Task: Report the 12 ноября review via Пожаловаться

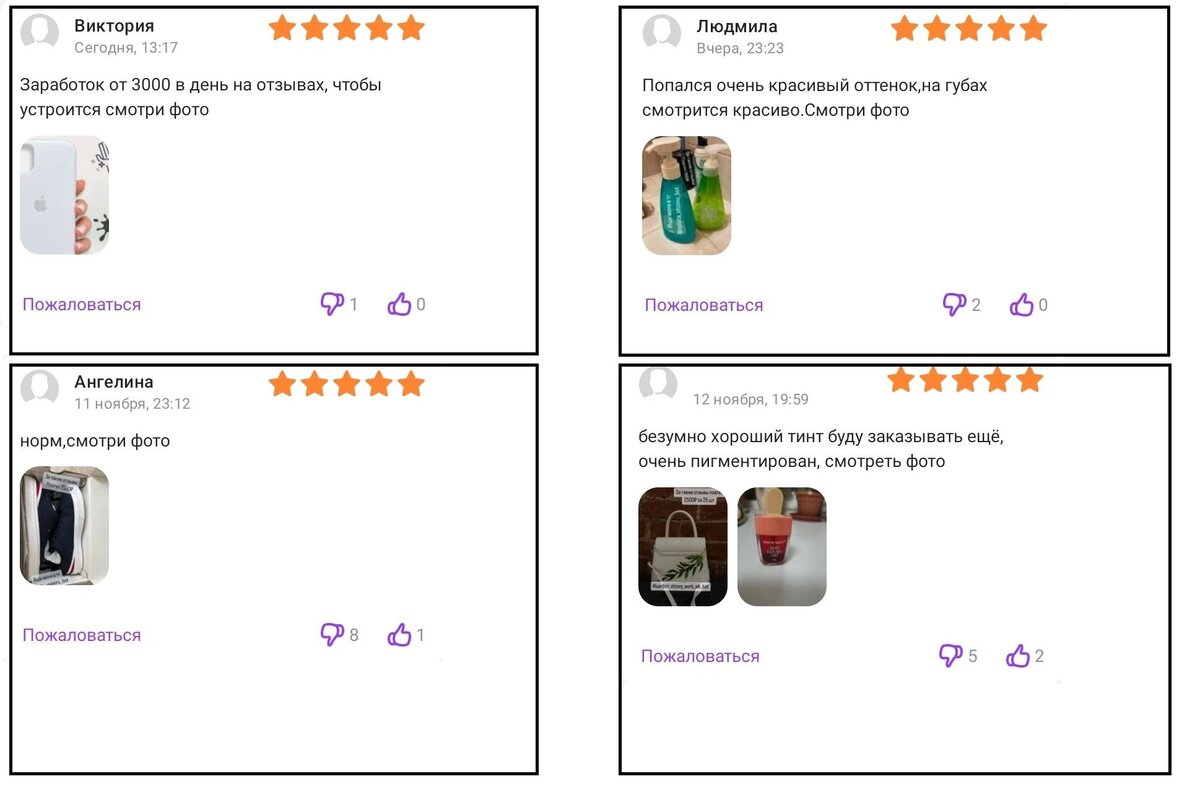Action: coord(700,656)
